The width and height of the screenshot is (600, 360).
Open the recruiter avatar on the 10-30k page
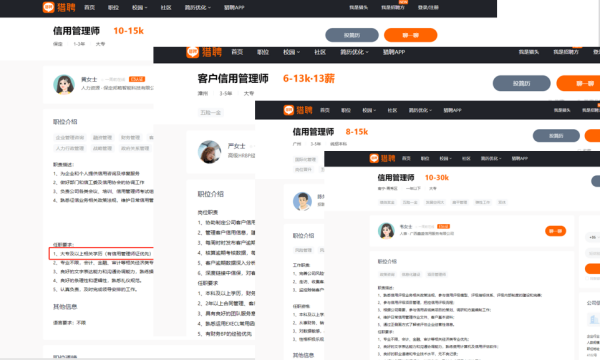(386, 231)
